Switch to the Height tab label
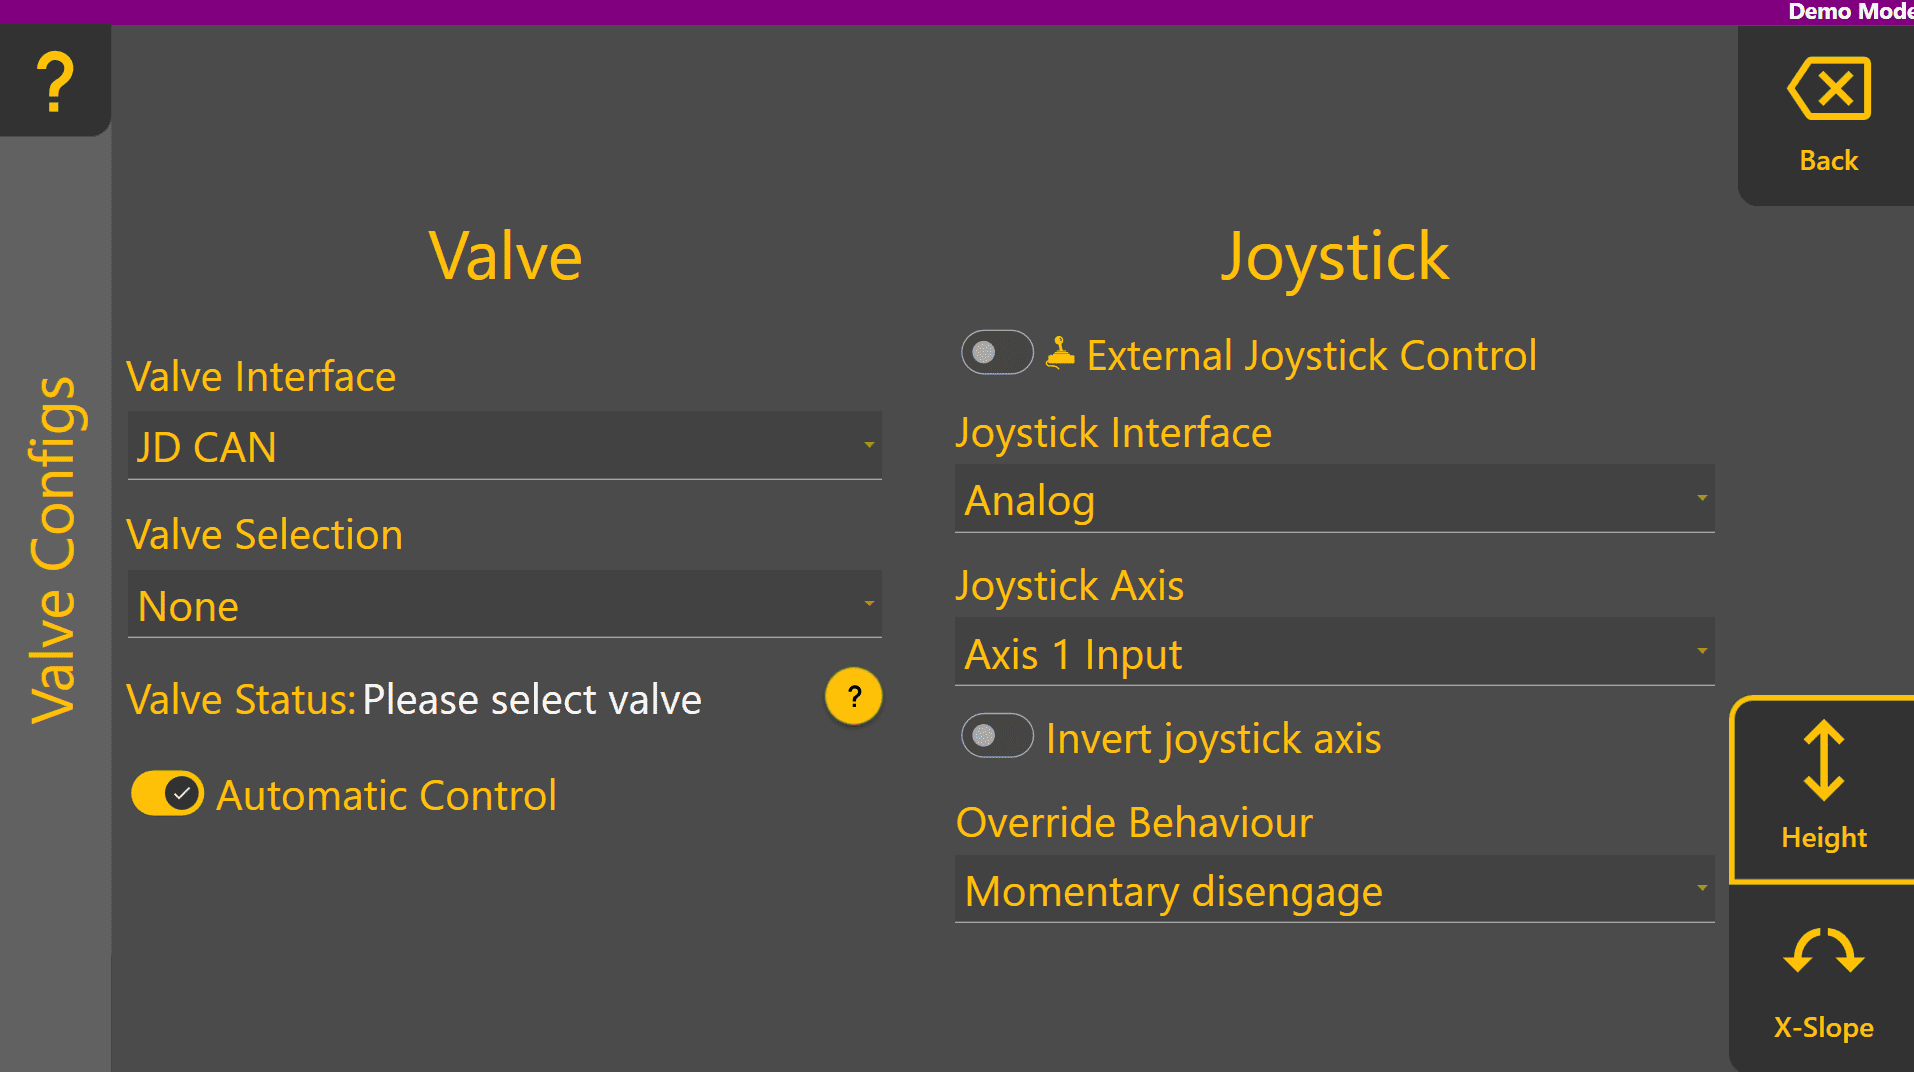This screenshot has height=1072, width=1914. click(x=1823, y=837)
